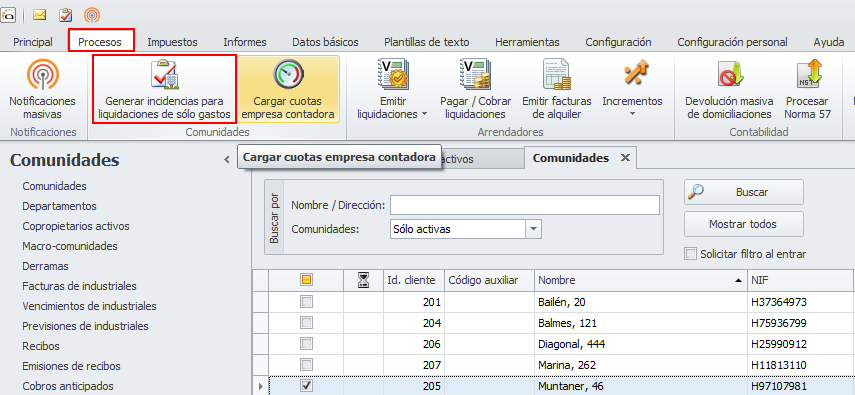The image size is (855, 395).
Task: Open Plantillas de texto tab
Action: click(427, 42)
